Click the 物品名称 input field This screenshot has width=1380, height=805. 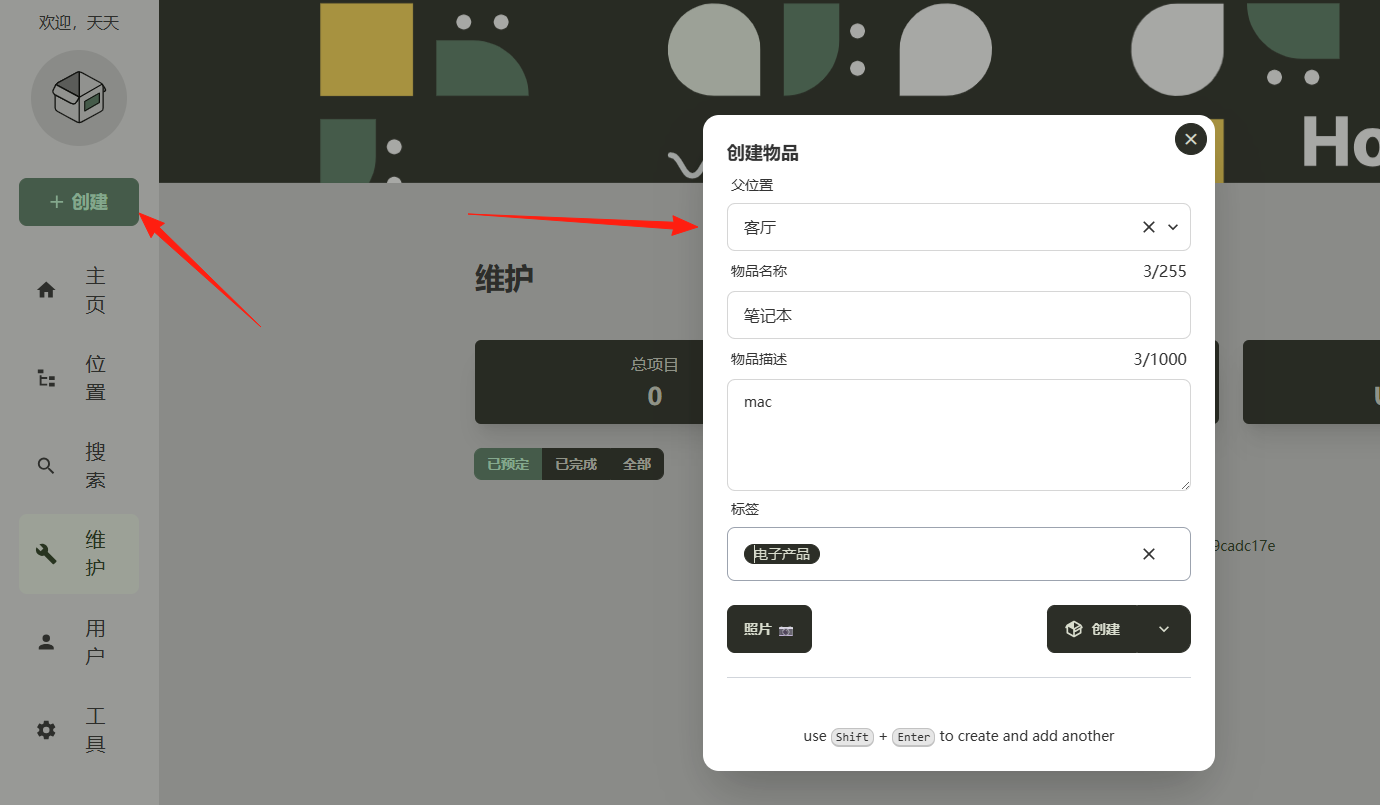(959, 315)
